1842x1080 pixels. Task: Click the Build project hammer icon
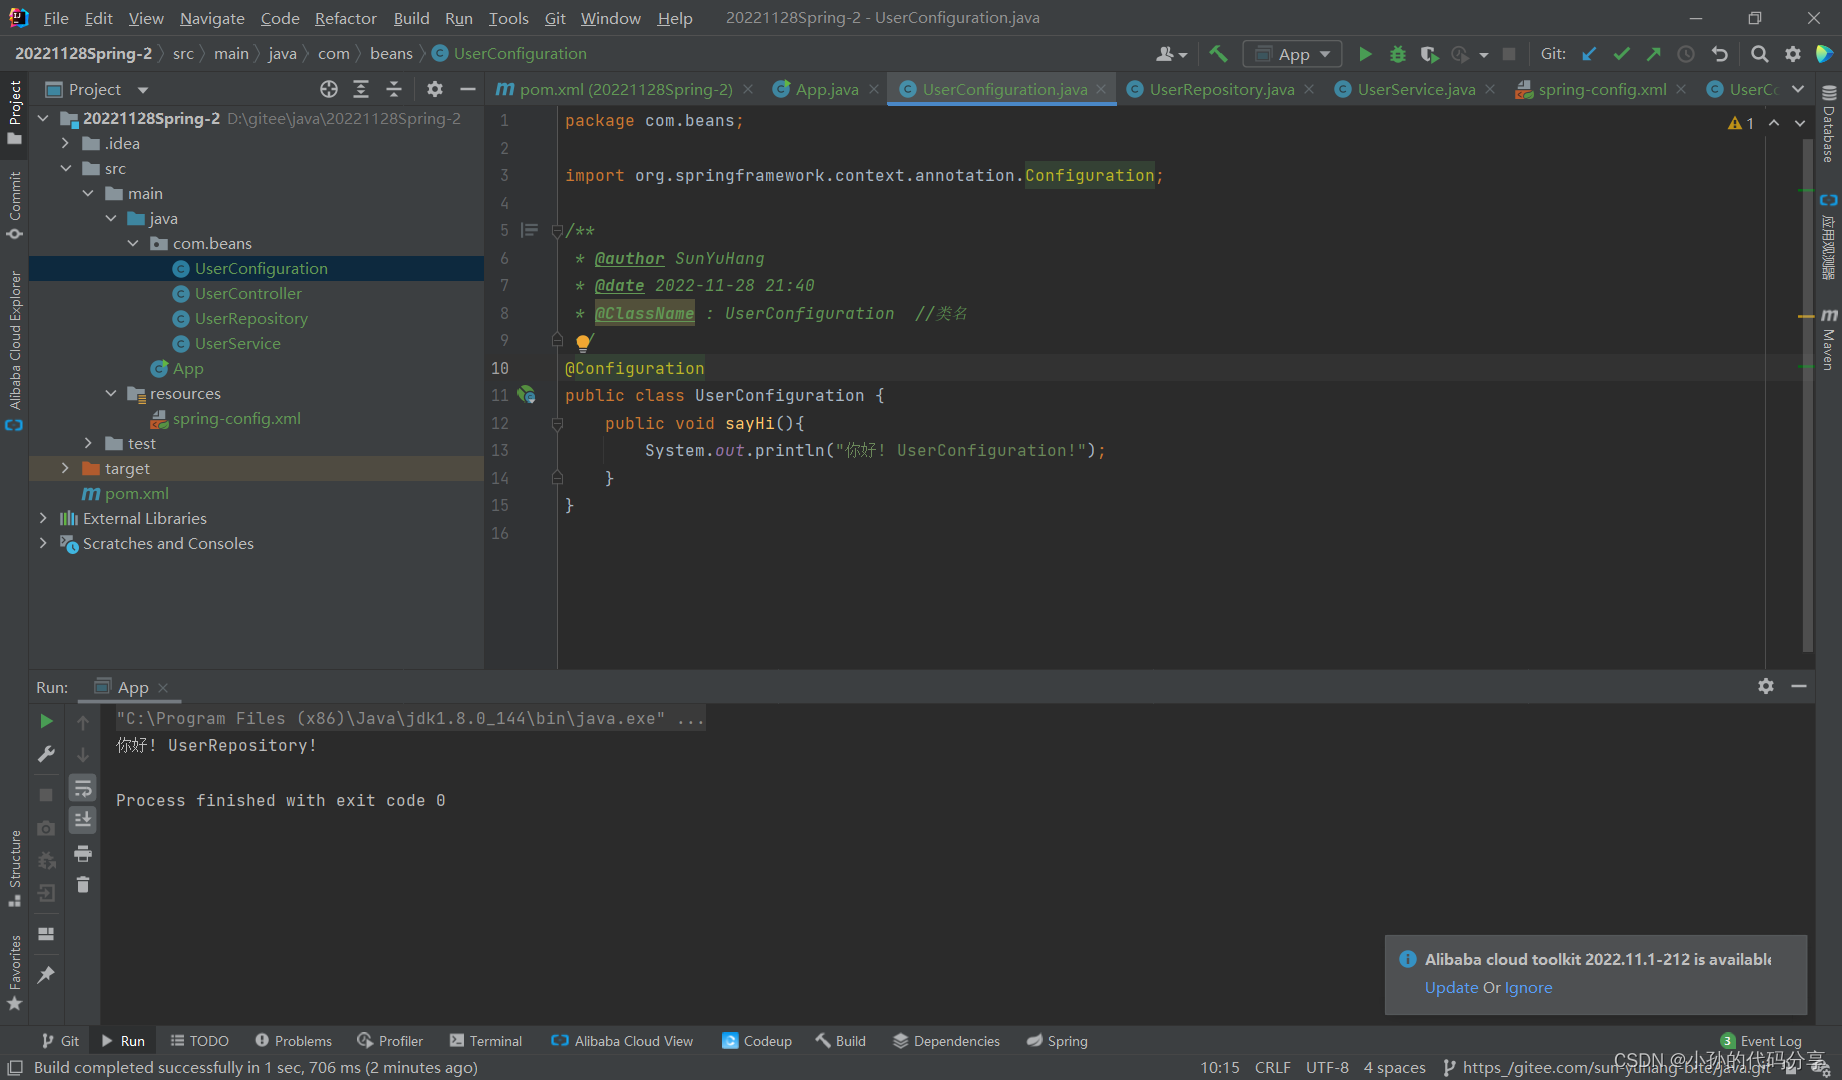point(1218,54)
